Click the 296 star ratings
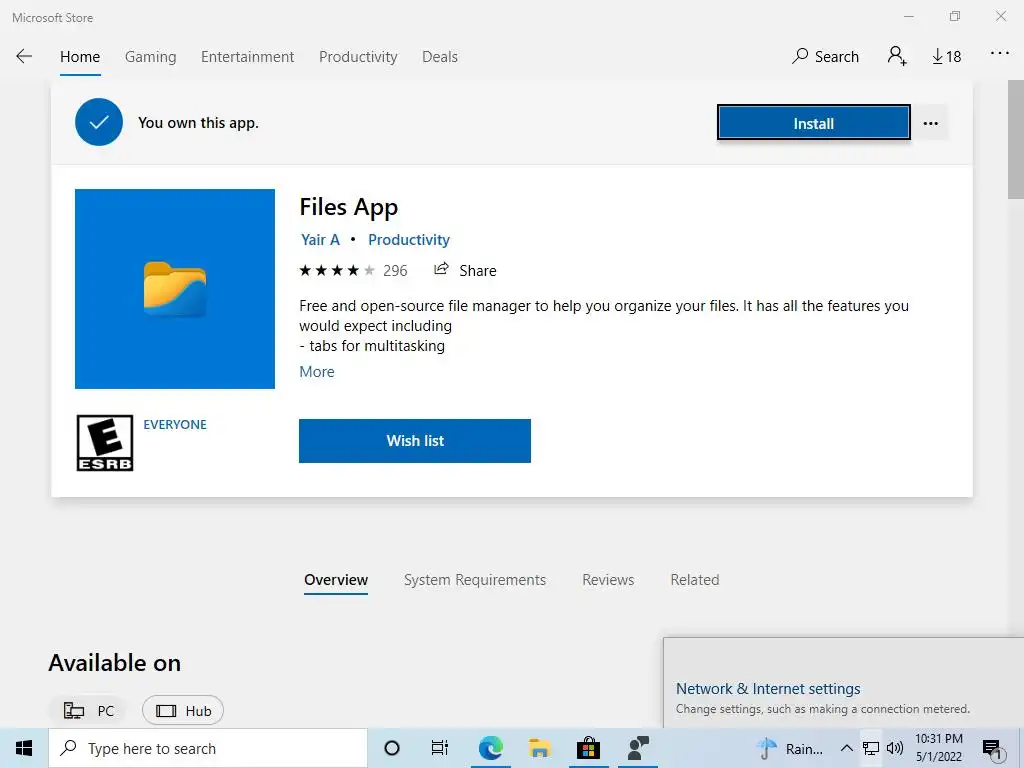 click(x=353, y=270)
